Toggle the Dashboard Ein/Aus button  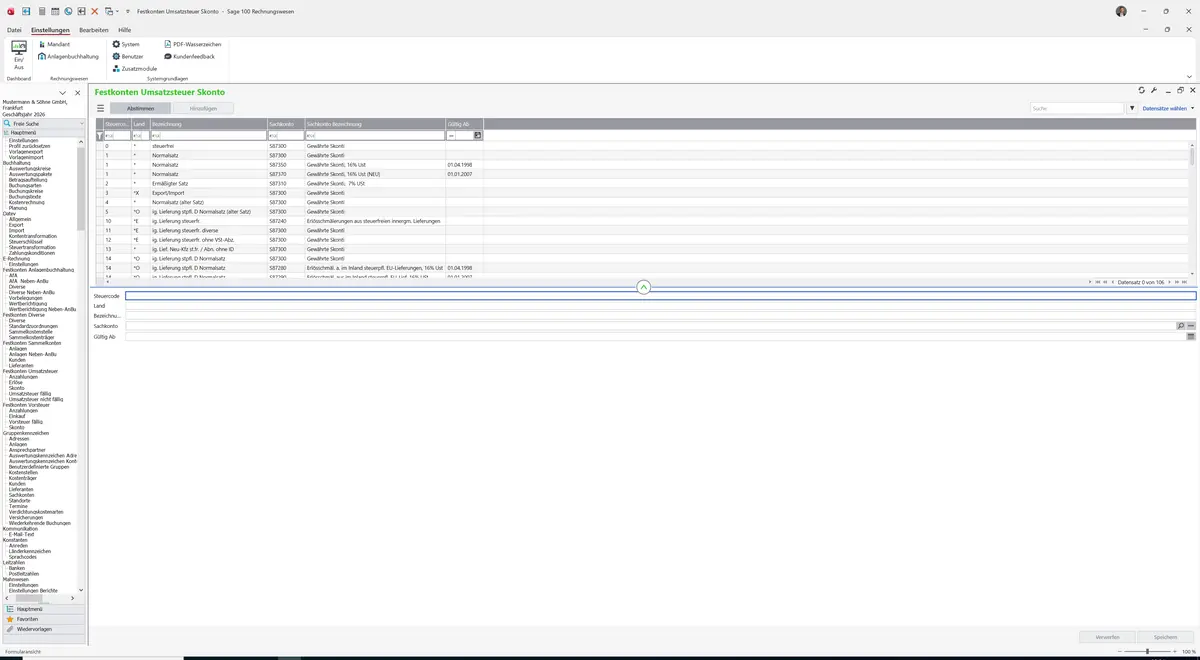tap(19, 55)
